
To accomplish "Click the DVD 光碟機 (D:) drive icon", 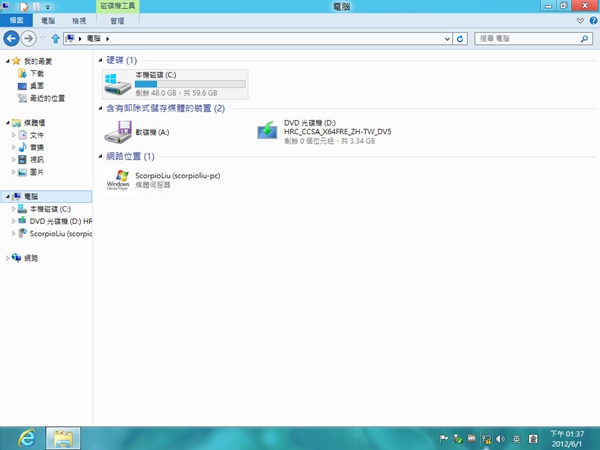I will click(267, 130).
